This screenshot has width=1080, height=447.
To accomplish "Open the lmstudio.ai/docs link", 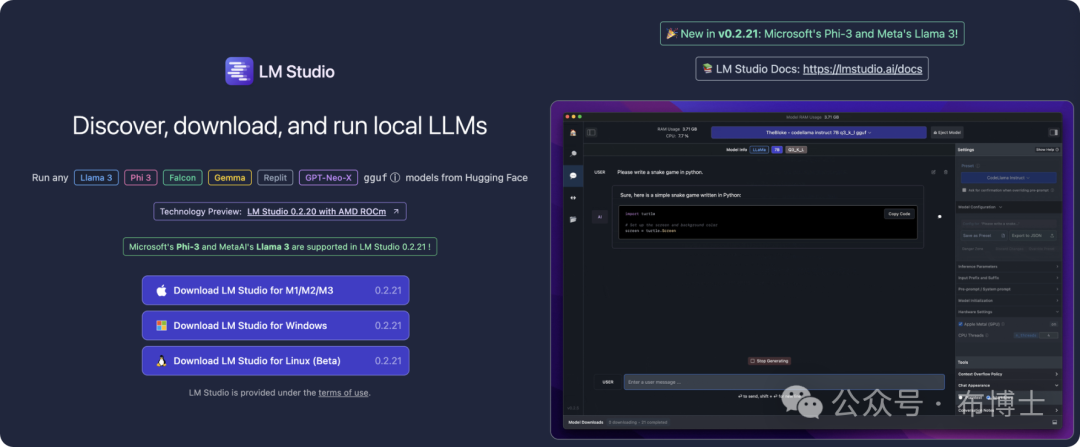I will pyautogui.click(x=862, y=69).
